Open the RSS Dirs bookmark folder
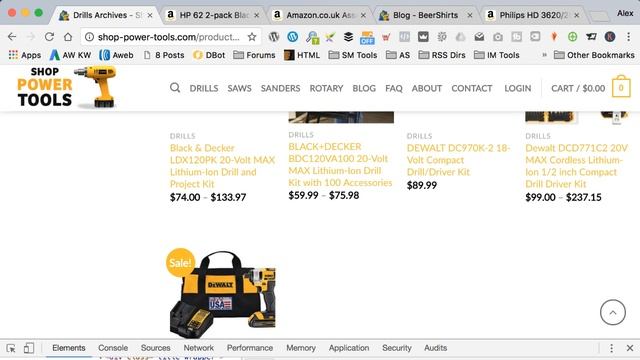 442,55
